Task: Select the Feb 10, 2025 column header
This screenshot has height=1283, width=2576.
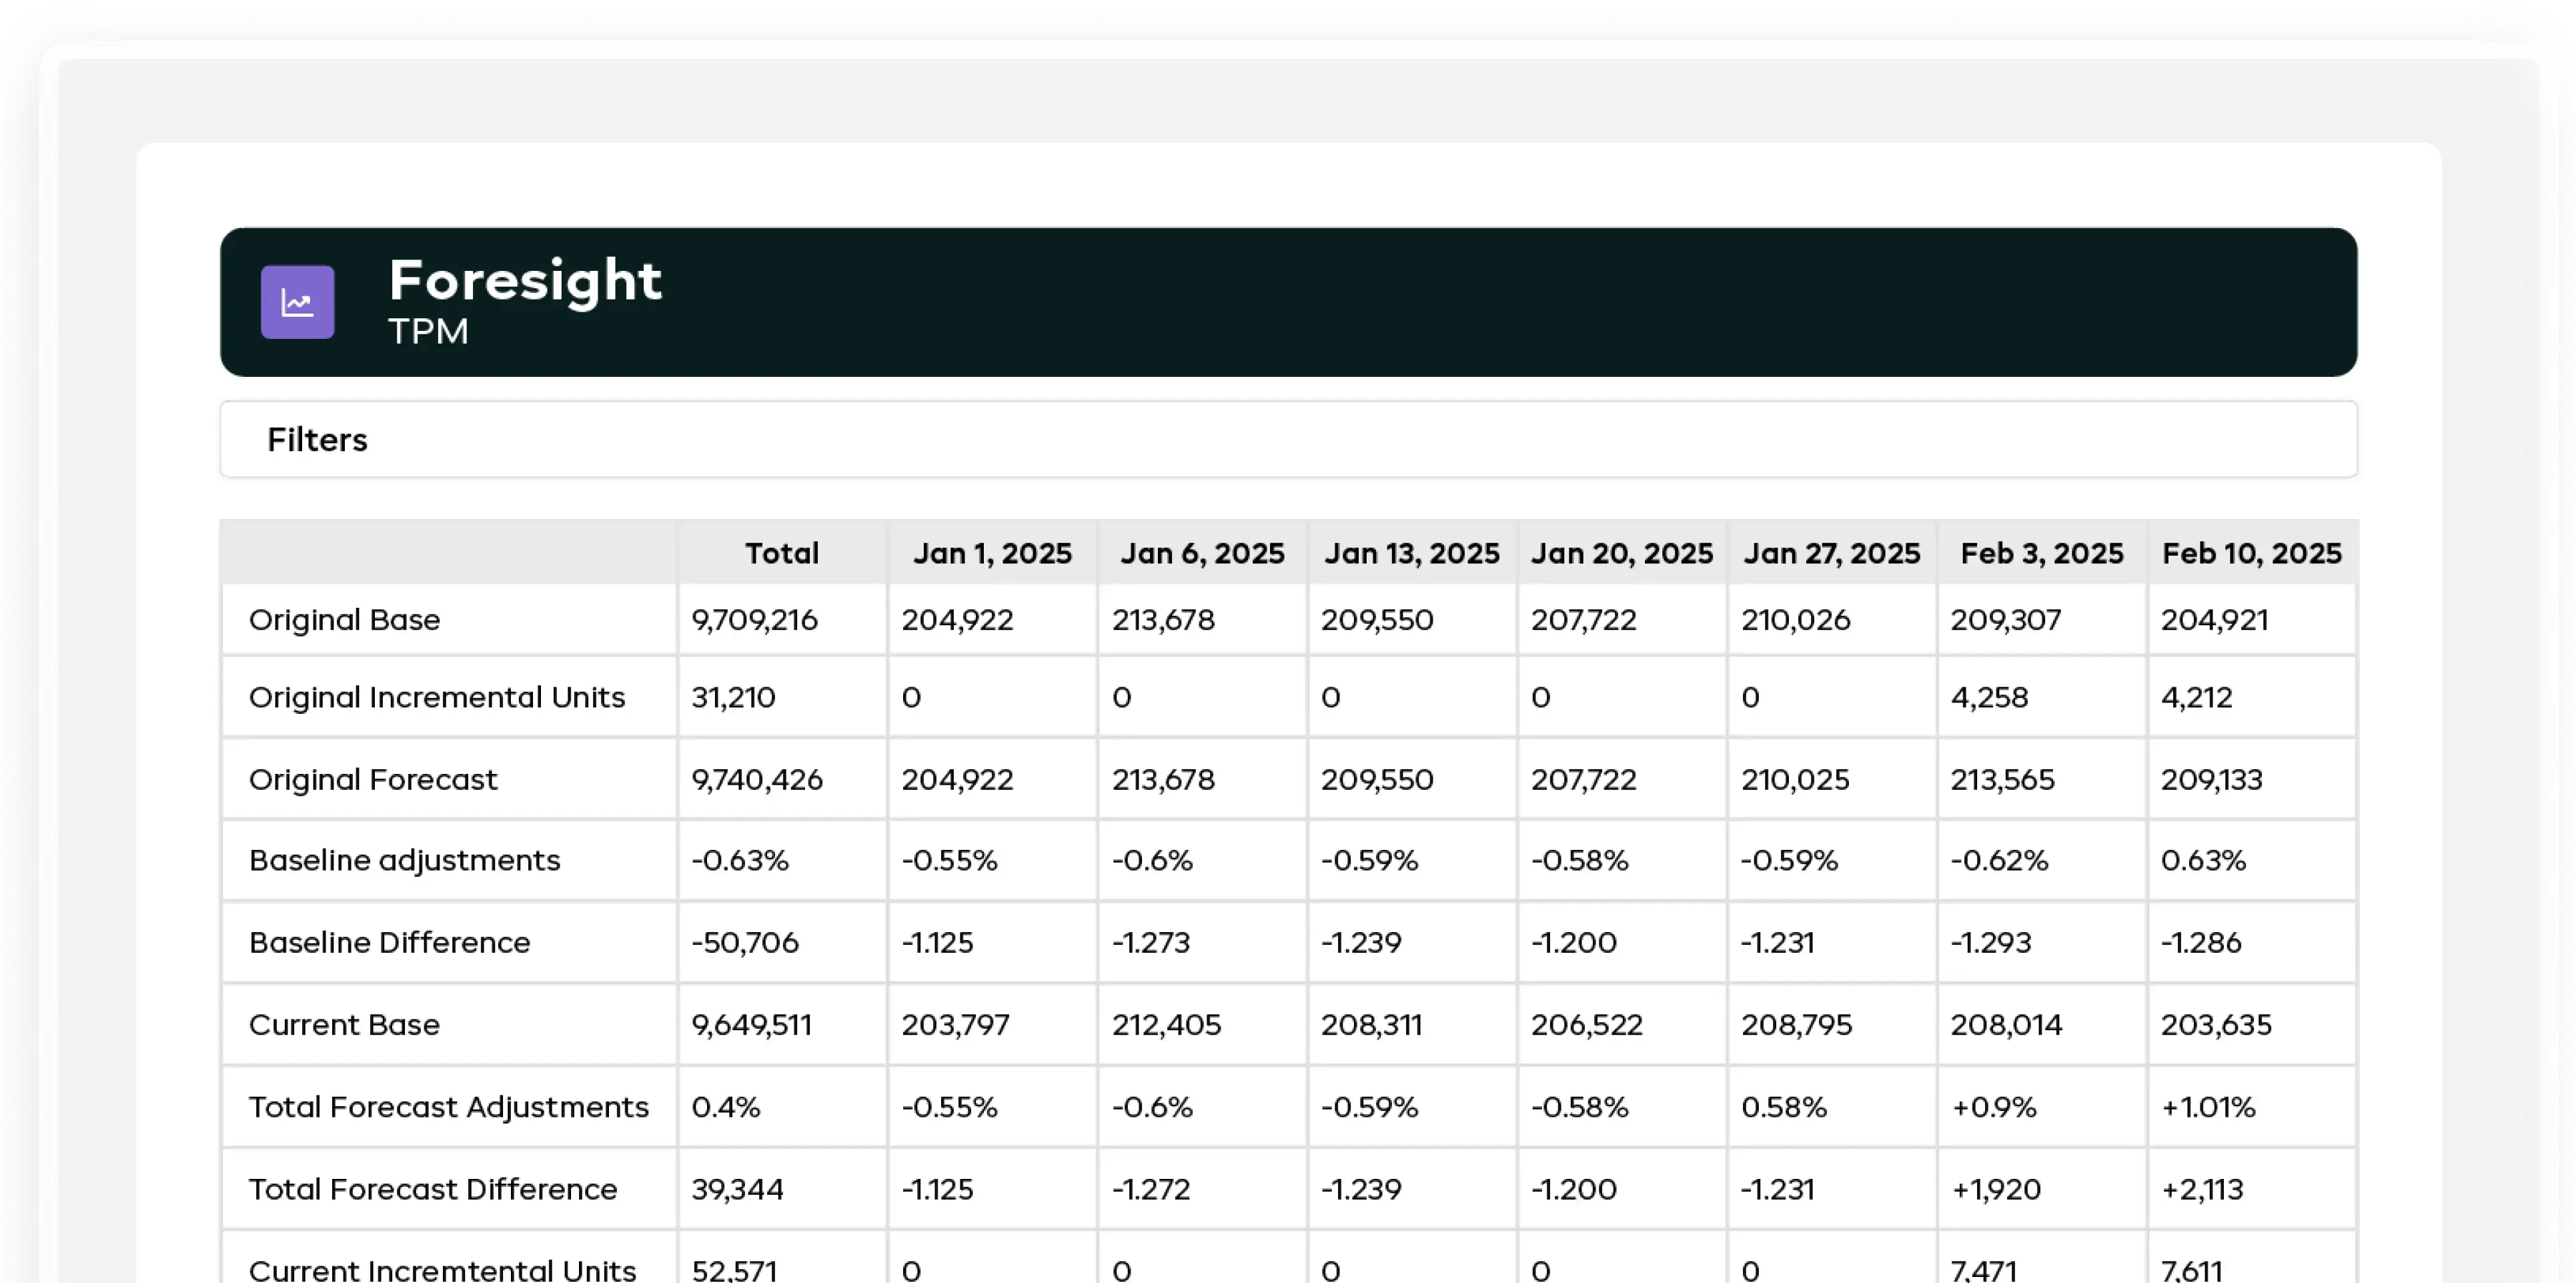Action: coord(2252,553)
